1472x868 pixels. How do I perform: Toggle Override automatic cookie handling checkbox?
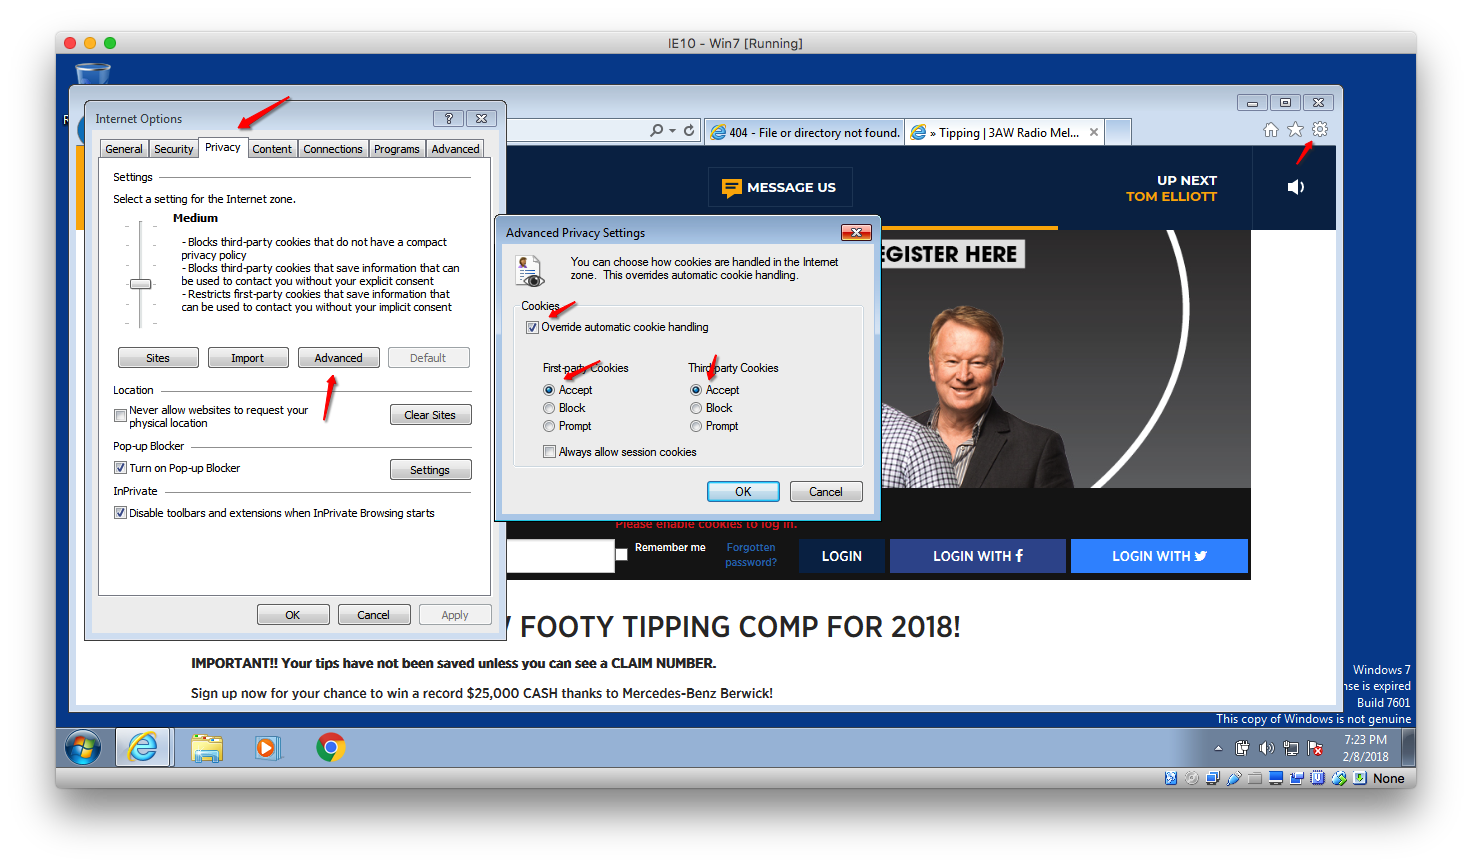(x=533, y=328)
